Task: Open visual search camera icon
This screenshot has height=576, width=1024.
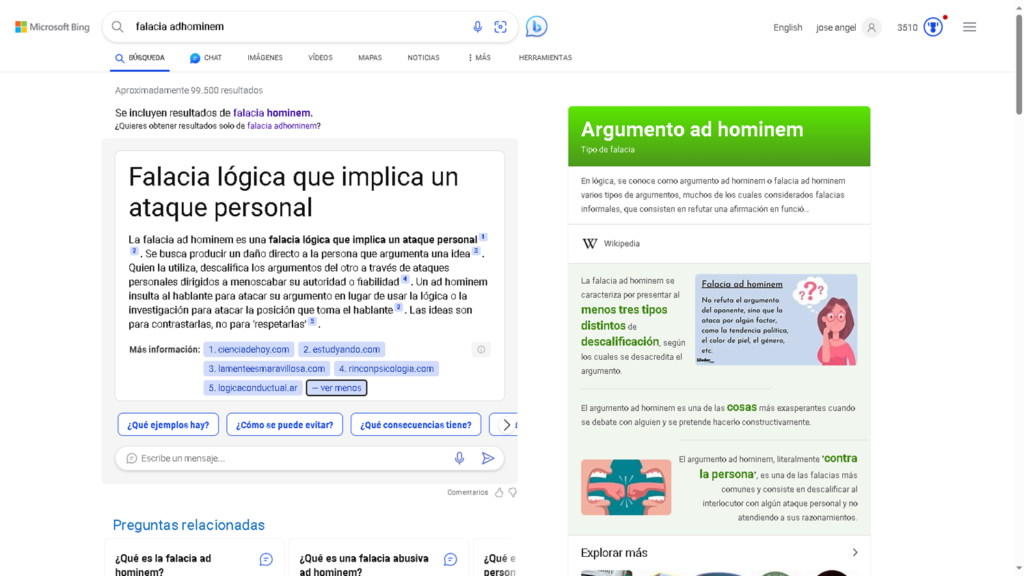Action: click(x=501, y=27)
